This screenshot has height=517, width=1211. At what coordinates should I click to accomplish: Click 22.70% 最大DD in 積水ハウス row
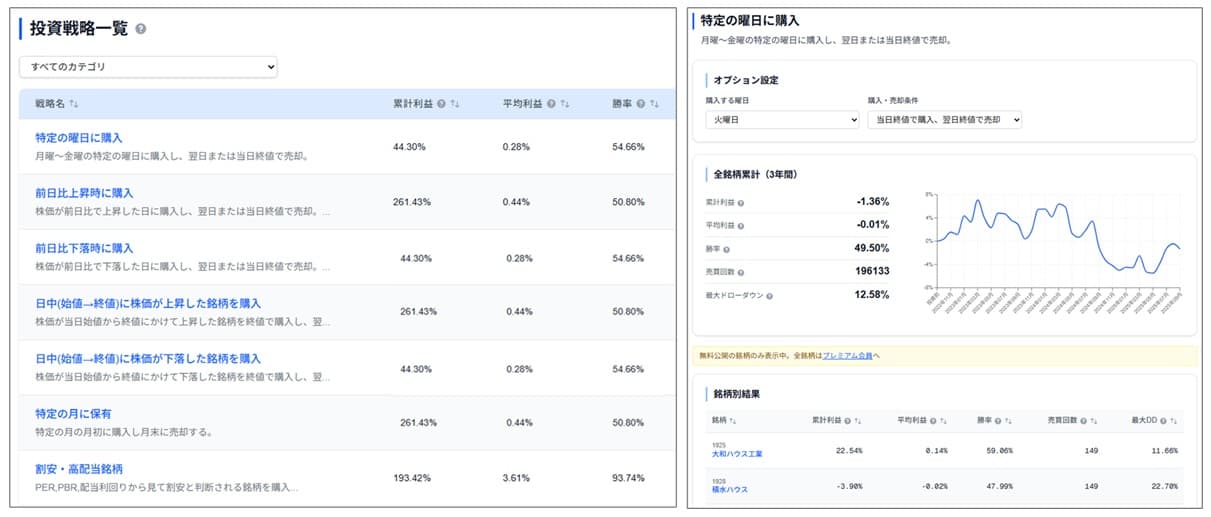[x=1164, y=487]
